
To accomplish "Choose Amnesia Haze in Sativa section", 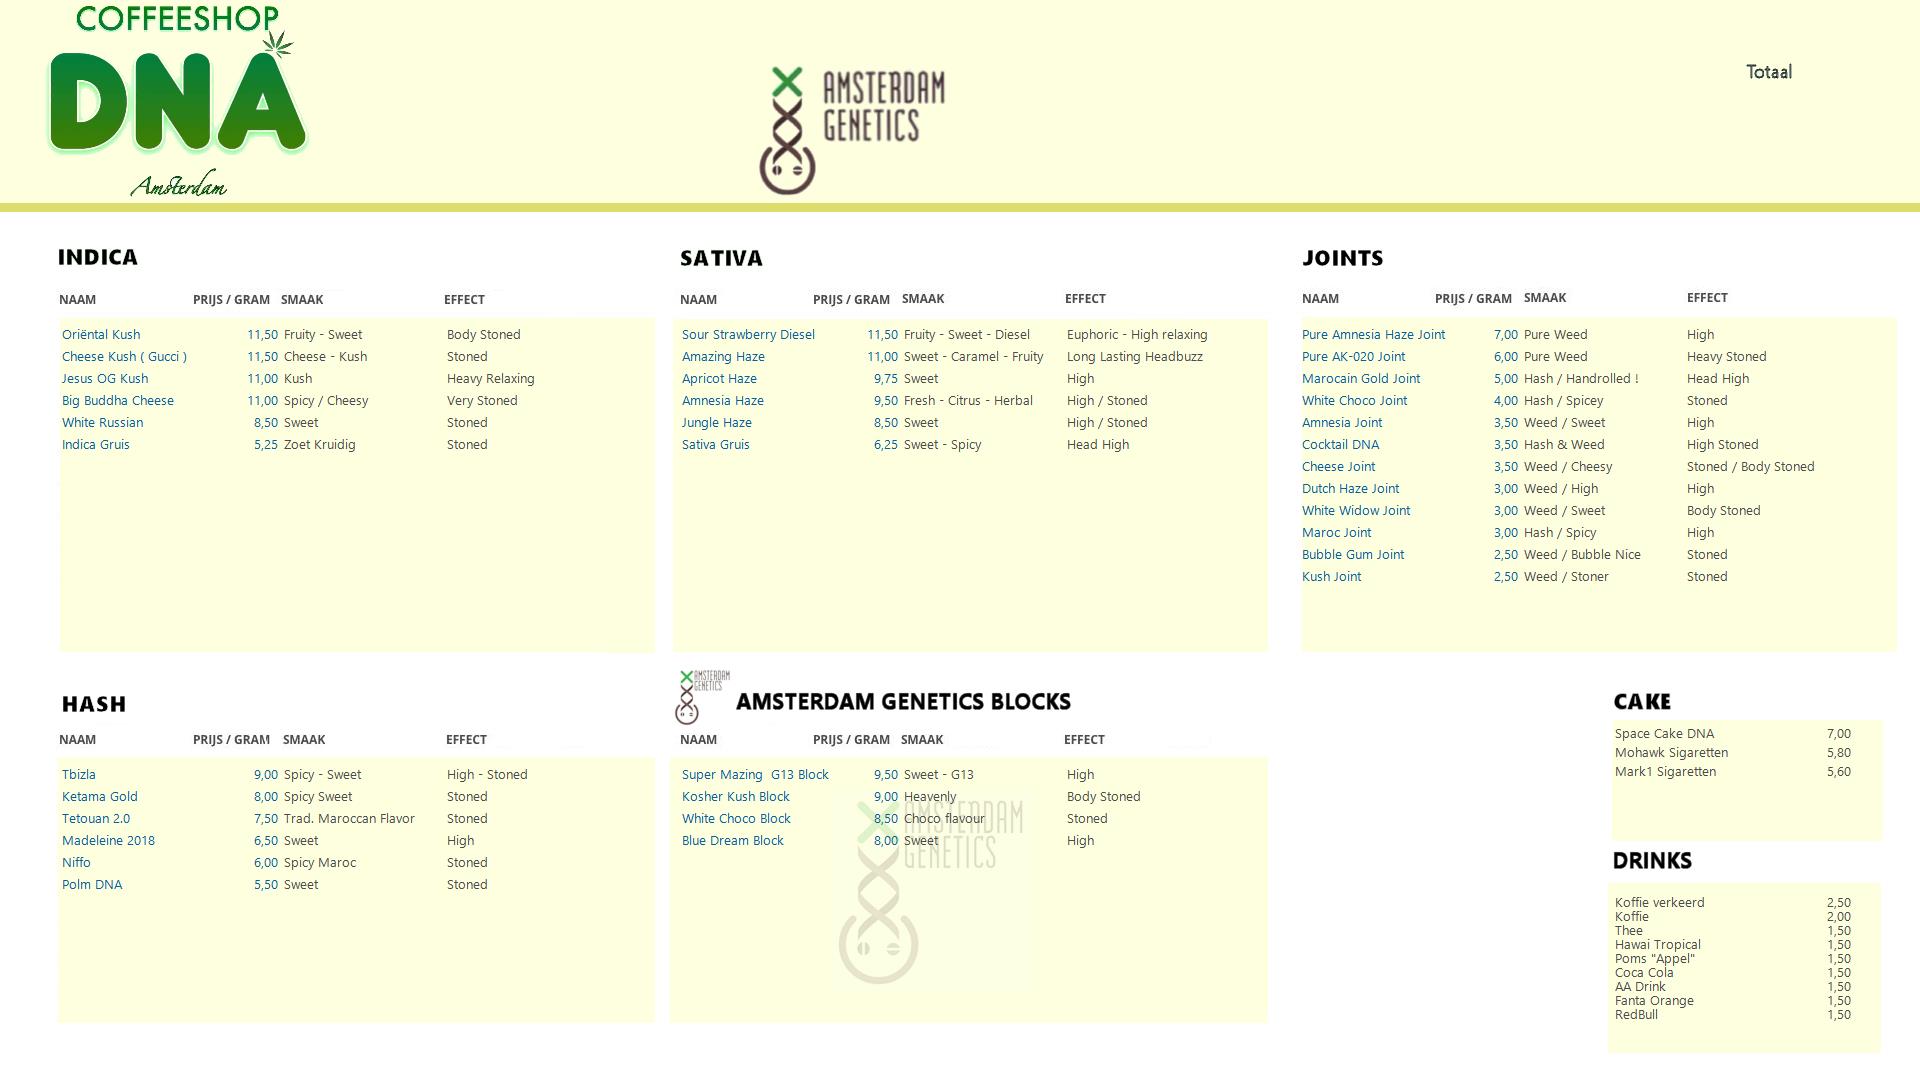I will tap(723, 401).
